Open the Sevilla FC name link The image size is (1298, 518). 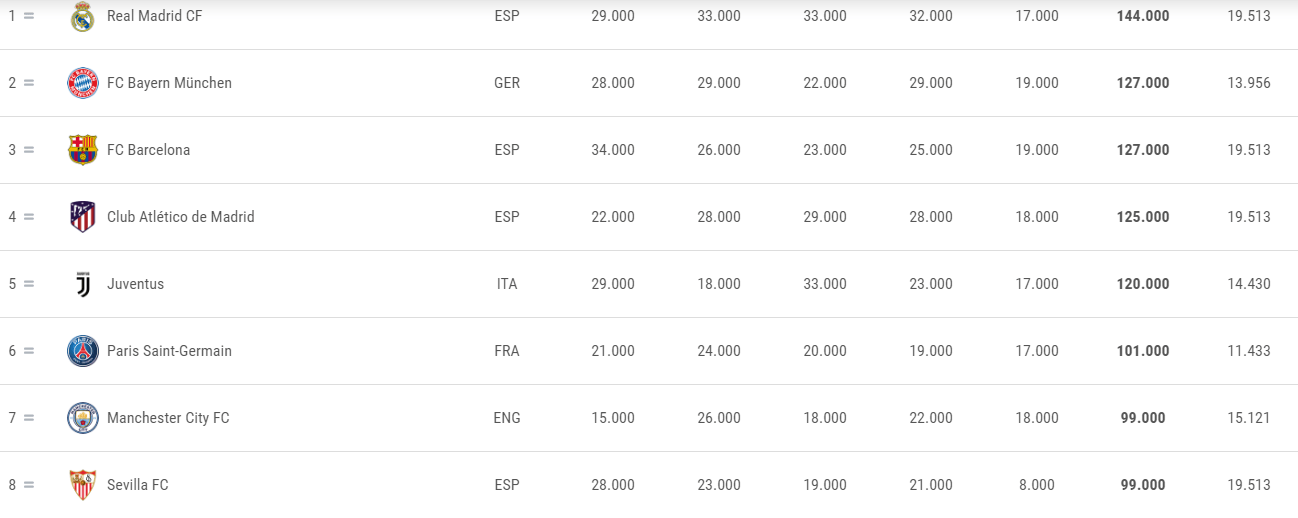pos(137,485)
